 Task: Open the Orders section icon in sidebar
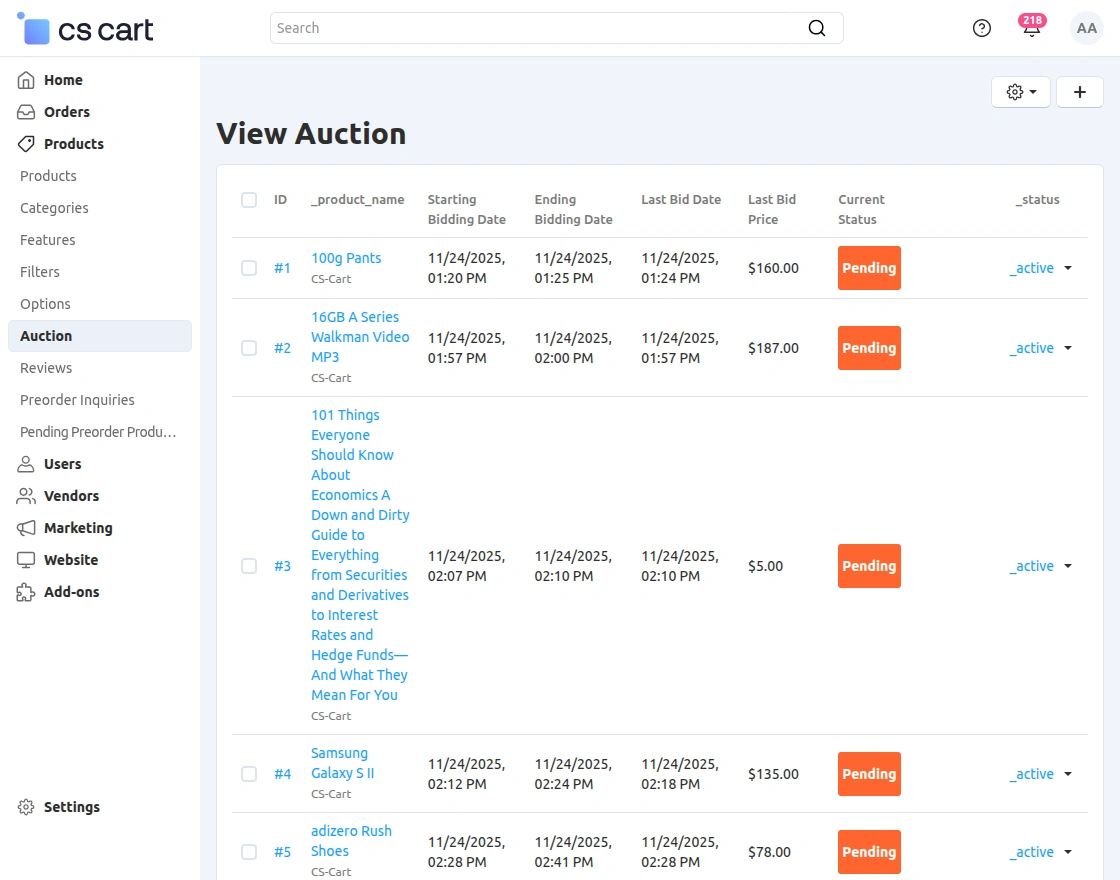[25, 111]
